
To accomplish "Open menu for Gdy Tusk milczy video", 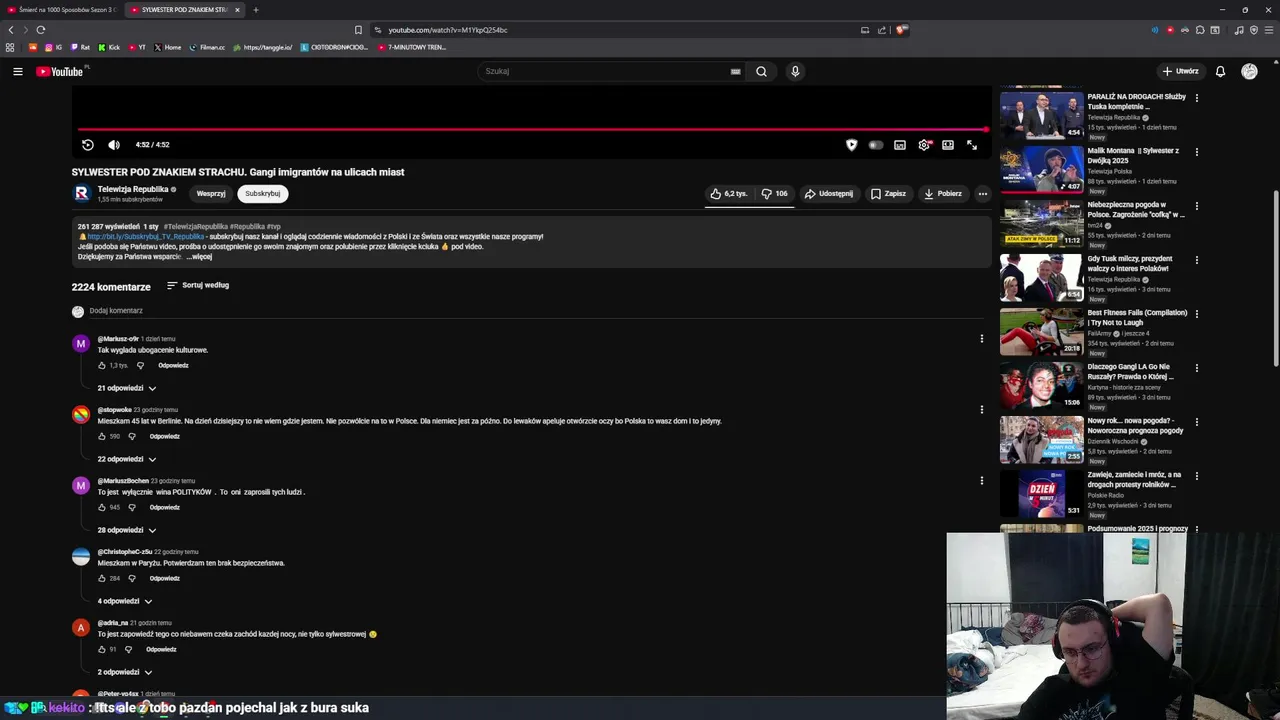I will coord(1196,260).
